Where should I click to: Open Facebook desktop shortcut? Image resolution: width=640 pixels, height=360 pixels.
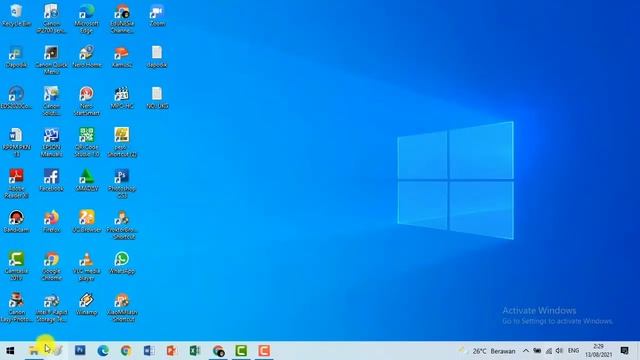(x=51, y=180)
